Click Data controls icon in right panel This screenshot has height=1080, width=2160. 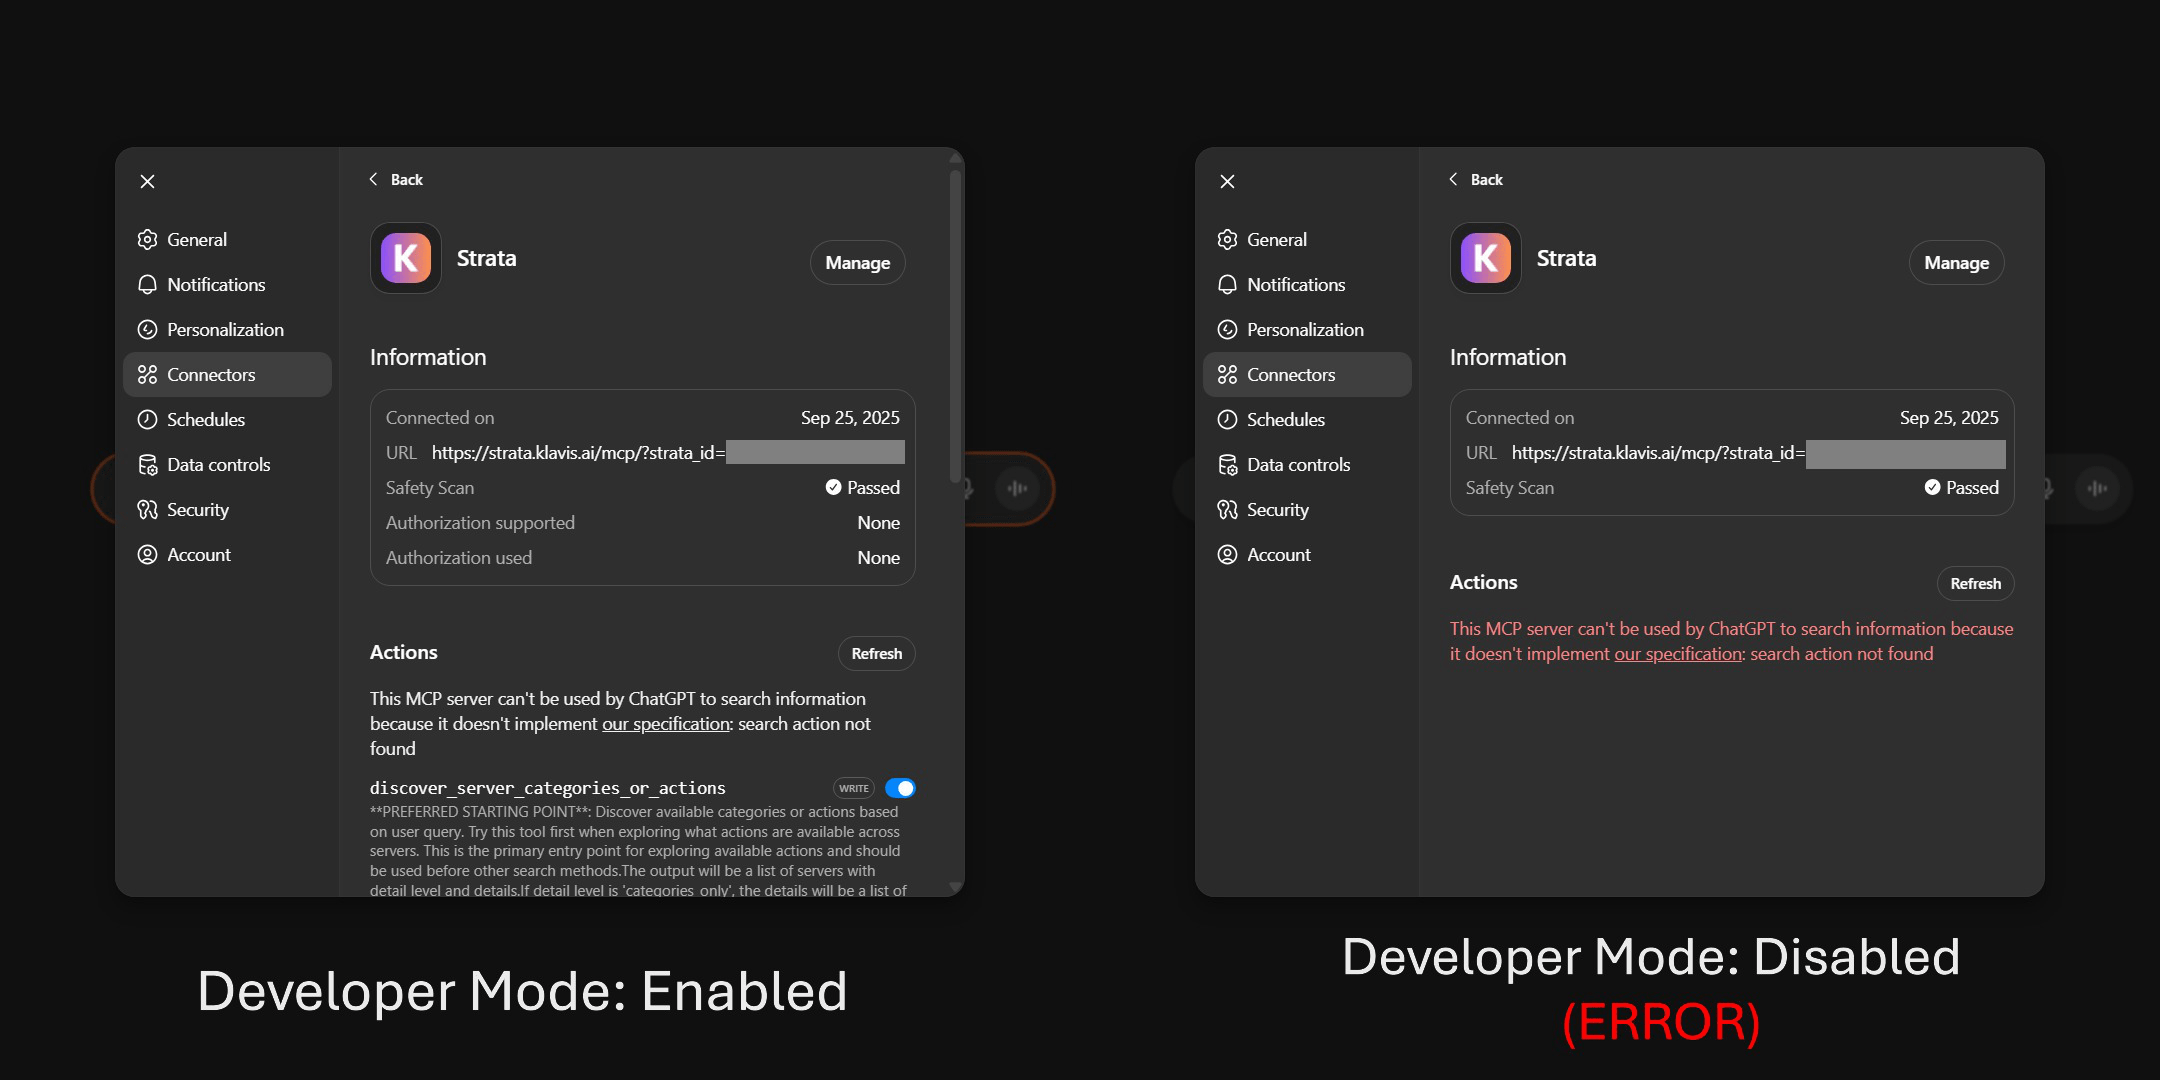click(1227, 465)
